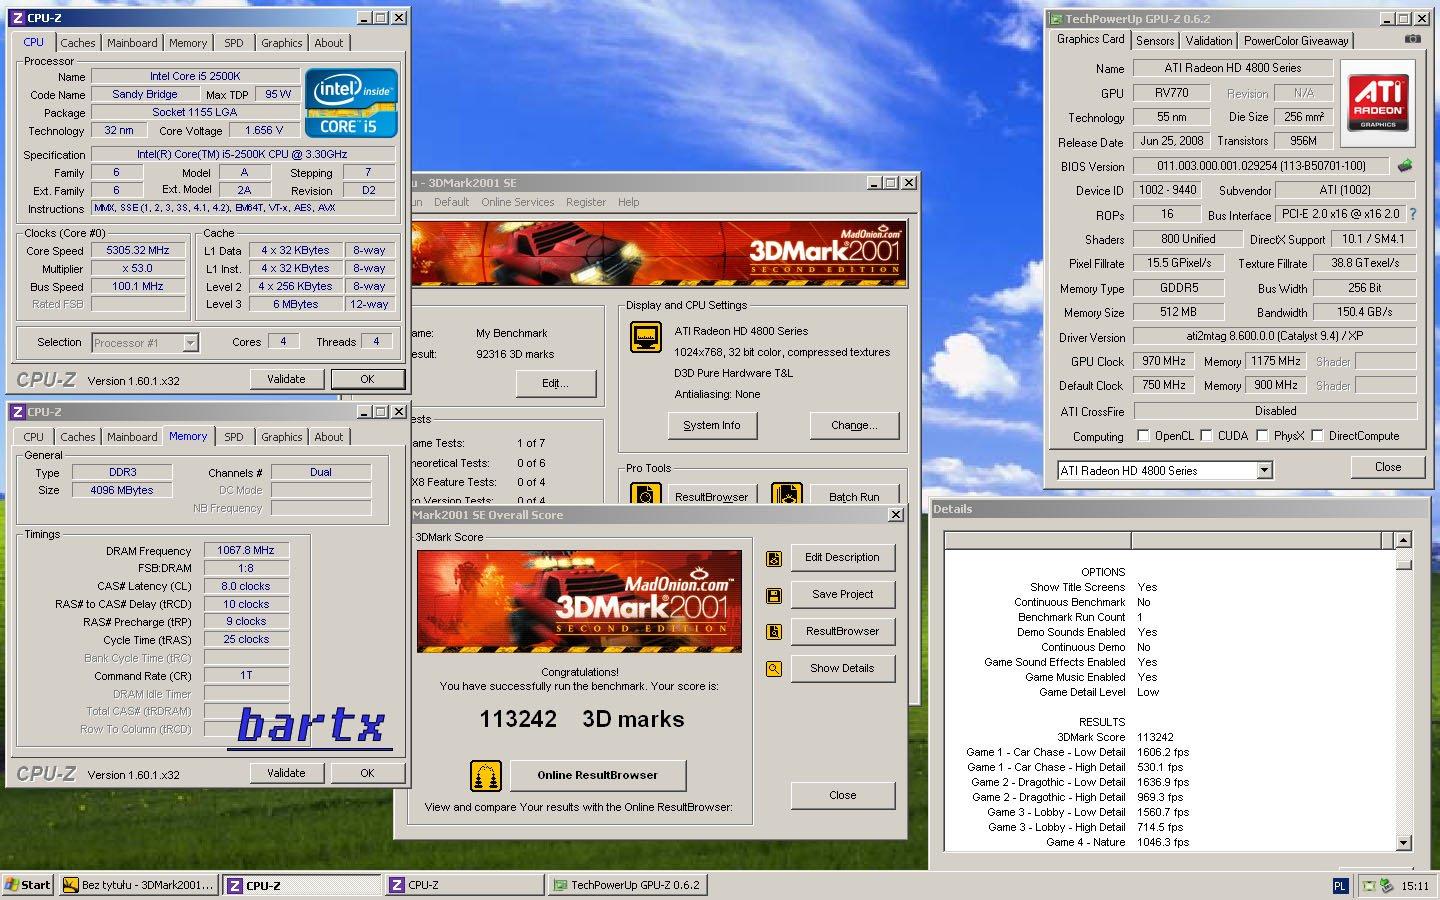Click the Driver Version ati2mtag field

[x=1275, y=337]
